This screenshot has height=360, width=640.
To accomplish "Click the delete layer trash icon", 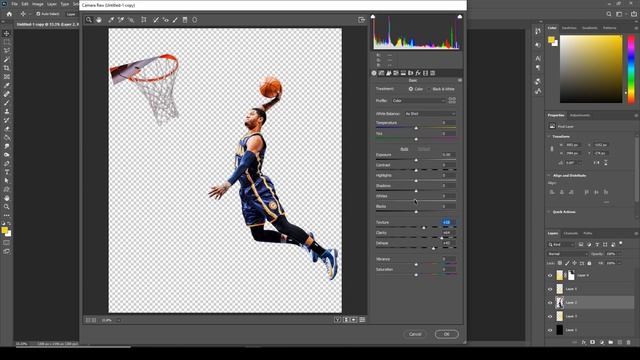I will pos(629,342).
